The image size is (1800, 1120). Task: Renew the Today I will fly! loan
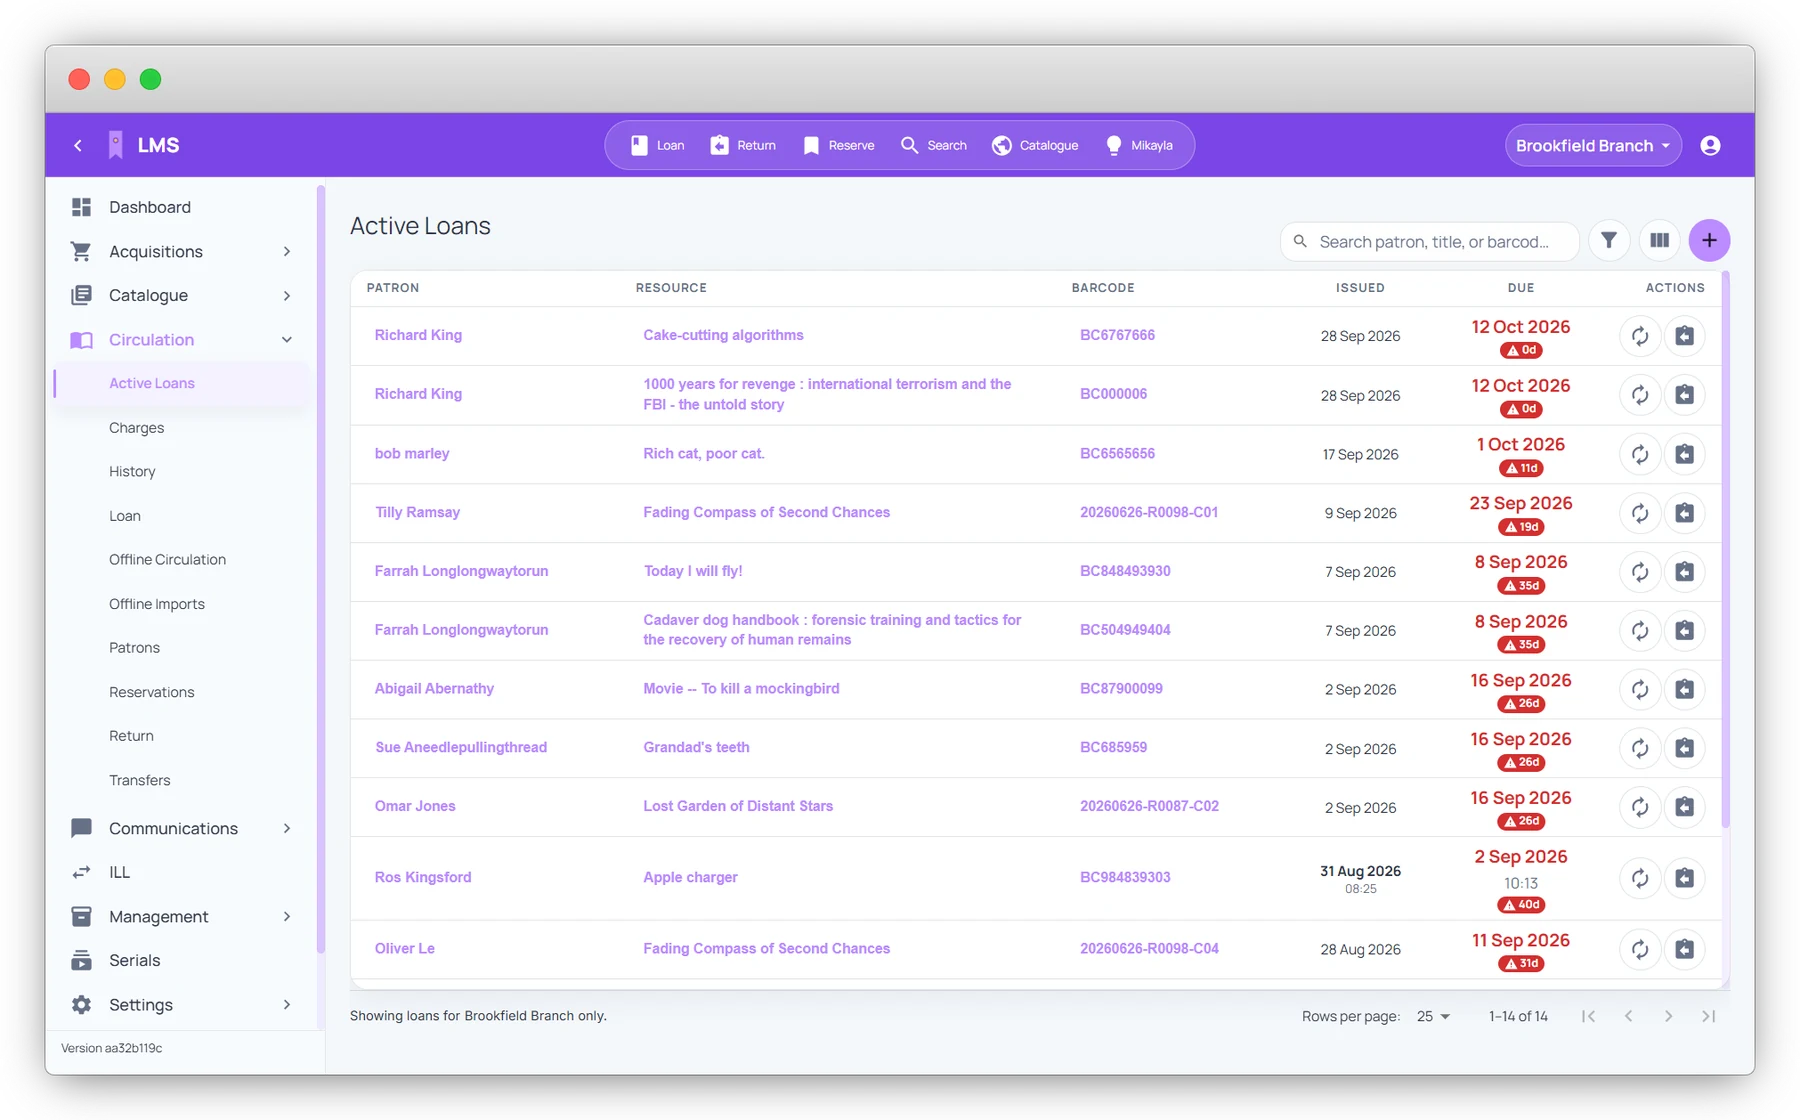pyautogui.click(x=1640, y=572)
